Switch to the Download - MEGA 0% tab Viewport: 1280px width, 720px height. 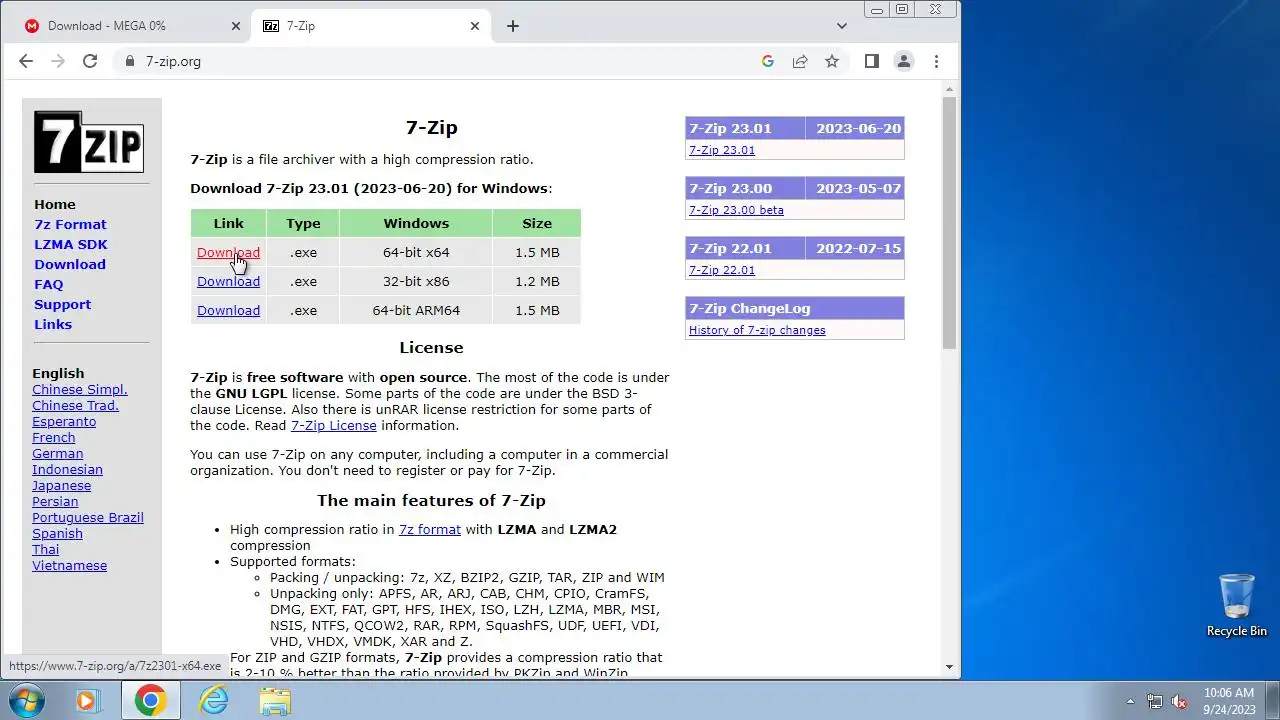pos(132,26)
